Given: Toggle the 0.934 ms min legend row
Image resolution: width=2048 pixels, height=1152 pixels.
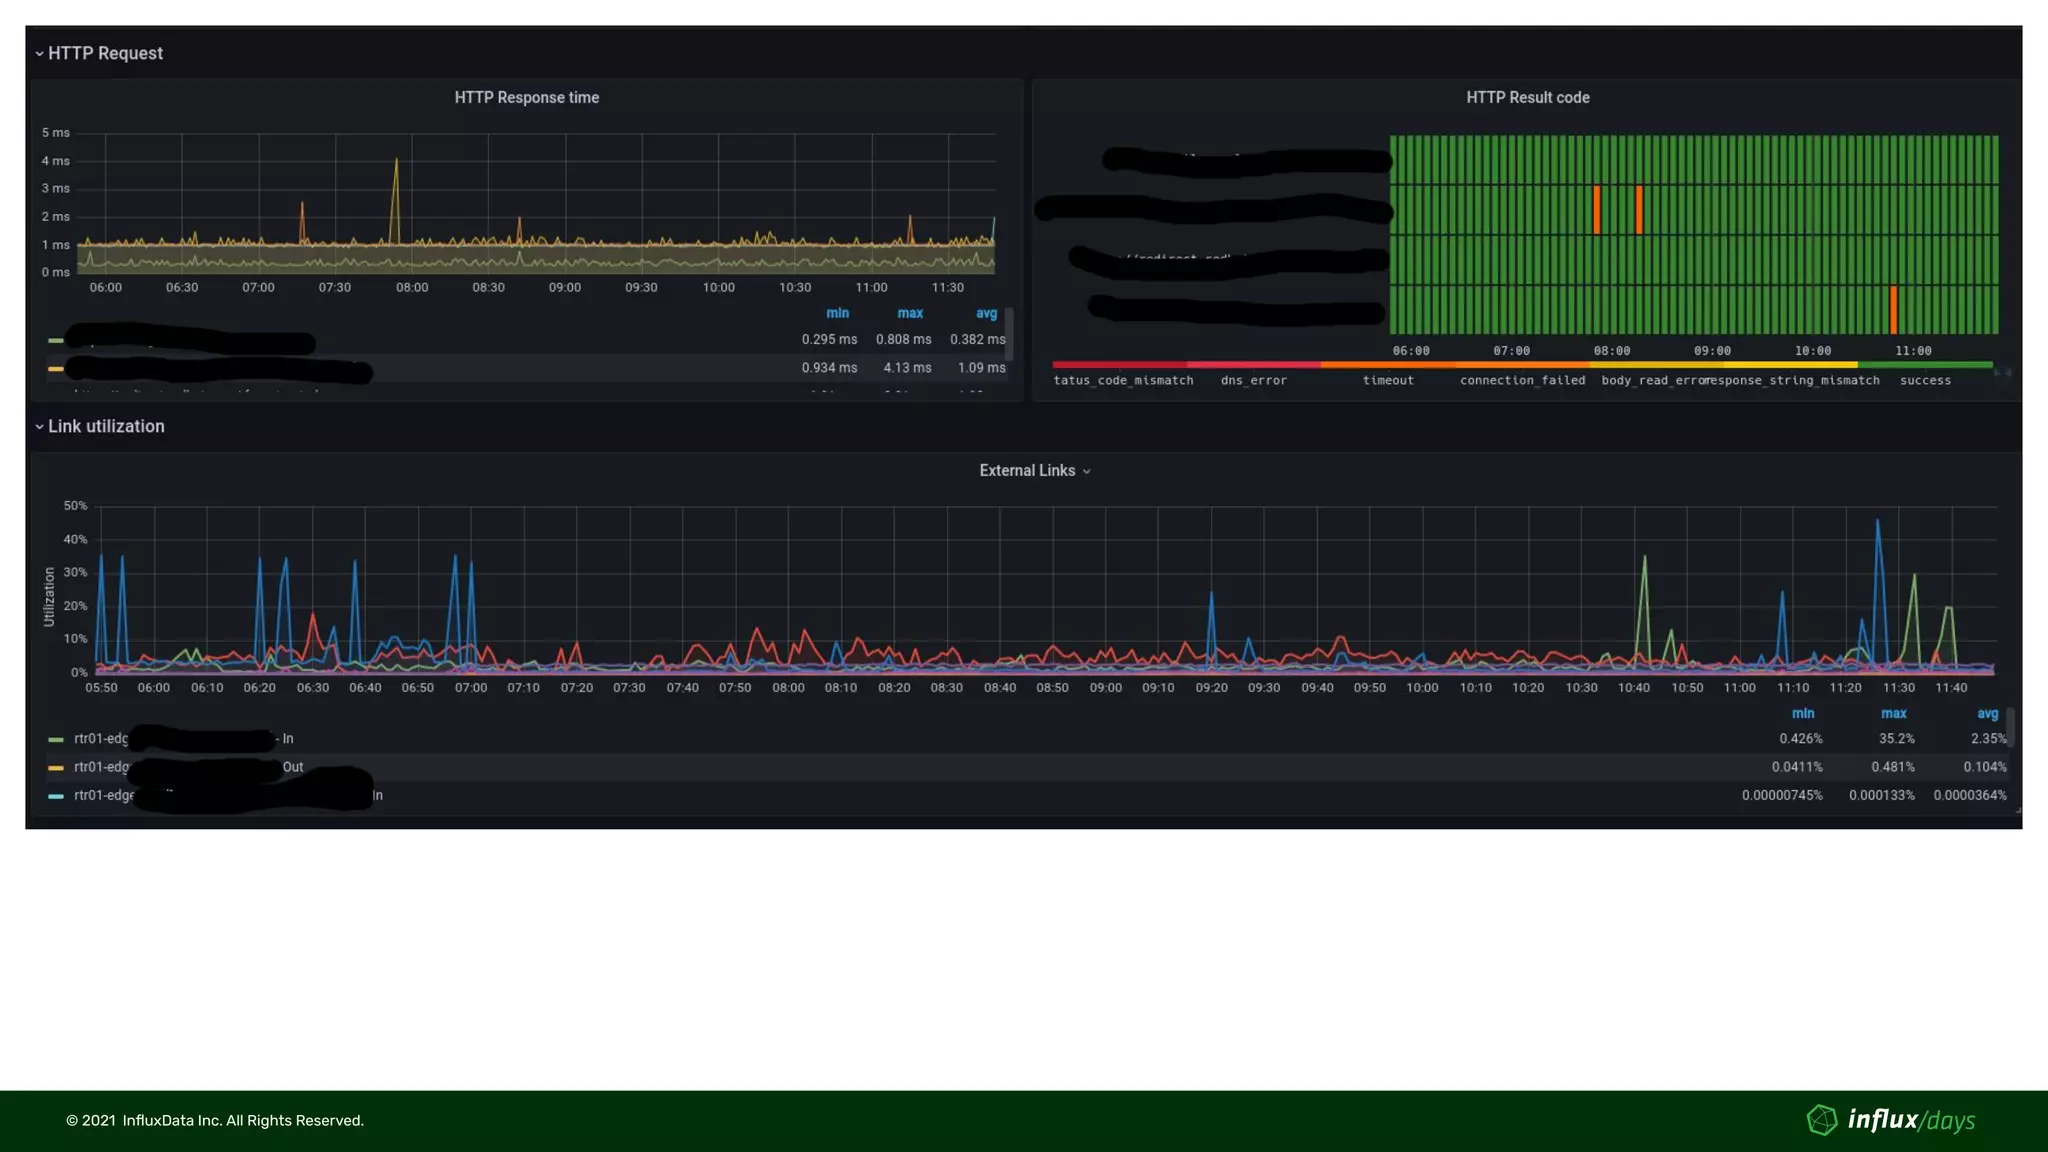Looking at the screenshot, I should click(828, 368).
